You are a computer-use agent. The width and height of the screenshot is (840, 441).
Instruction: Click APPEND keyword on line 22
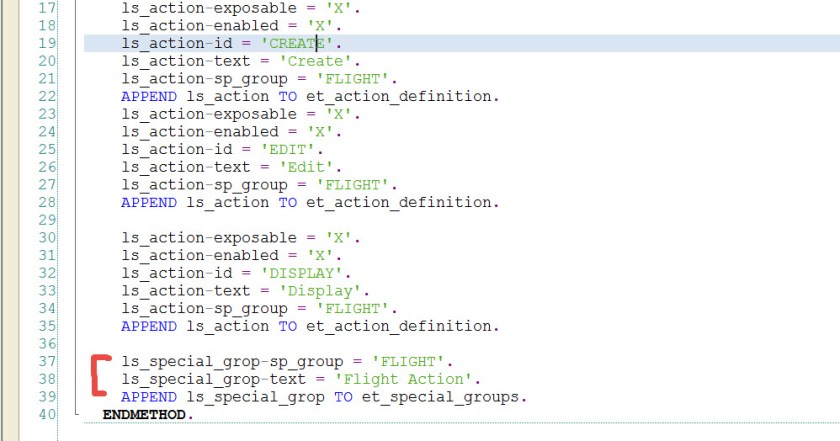click(149, 96)
